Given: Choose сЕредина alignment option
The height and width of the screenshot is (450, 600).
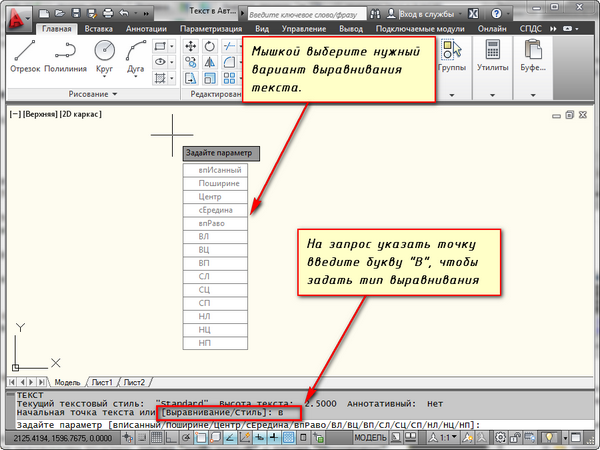Looking at the screenshot, I should pos(215,210).
